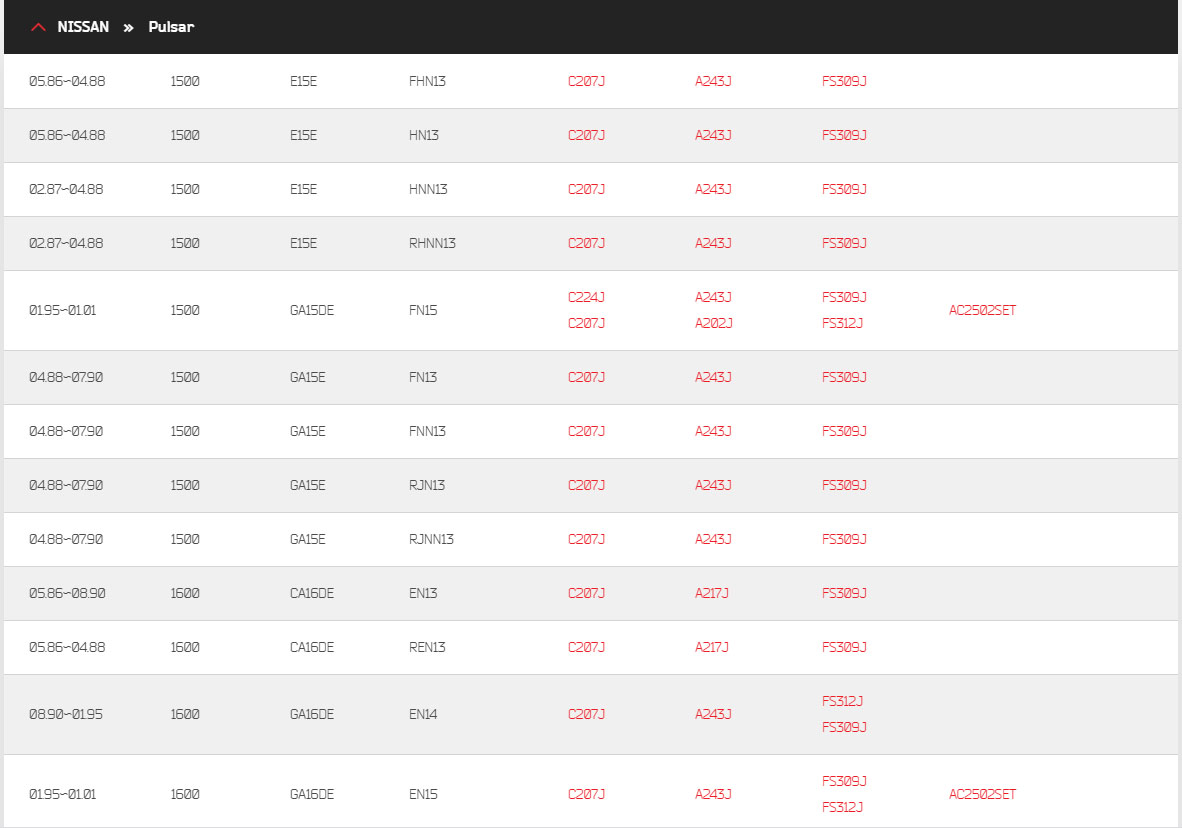1182x828 pixels.
Task: Select model code FNN13 cell
Action: coord(427,431)
